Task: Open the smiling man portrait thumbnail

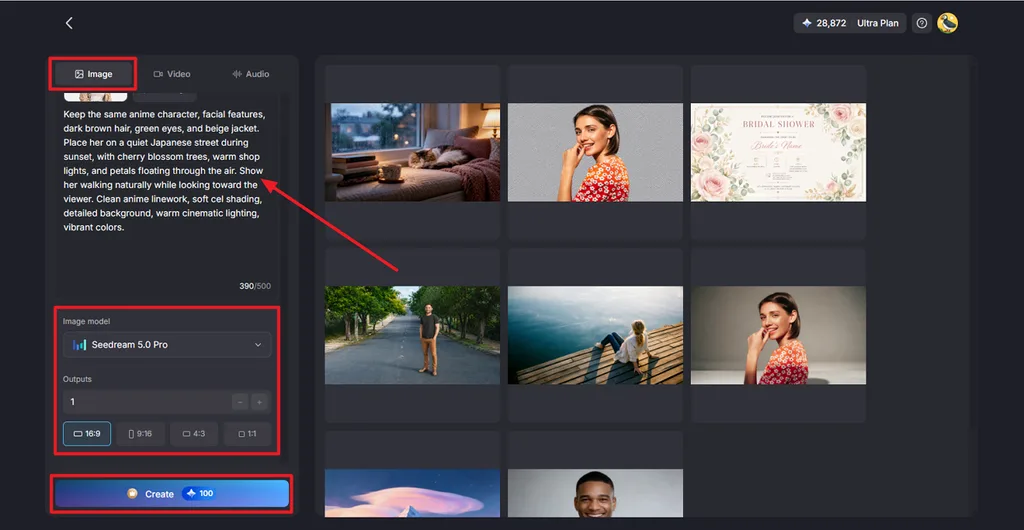Action: tap(596, 493)
